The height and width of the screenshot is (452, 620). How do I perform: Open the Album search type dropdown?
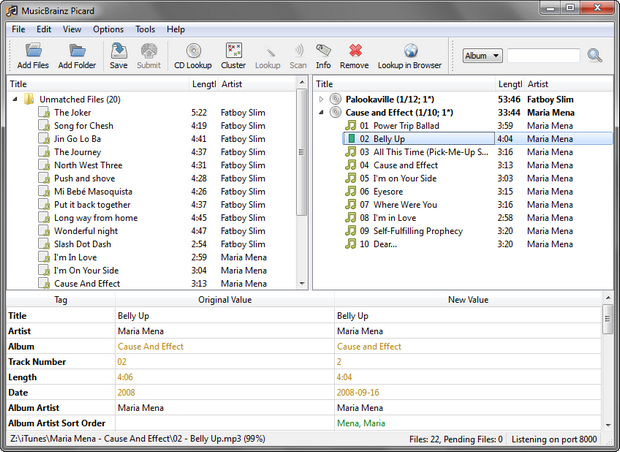(x=483, y=56)
